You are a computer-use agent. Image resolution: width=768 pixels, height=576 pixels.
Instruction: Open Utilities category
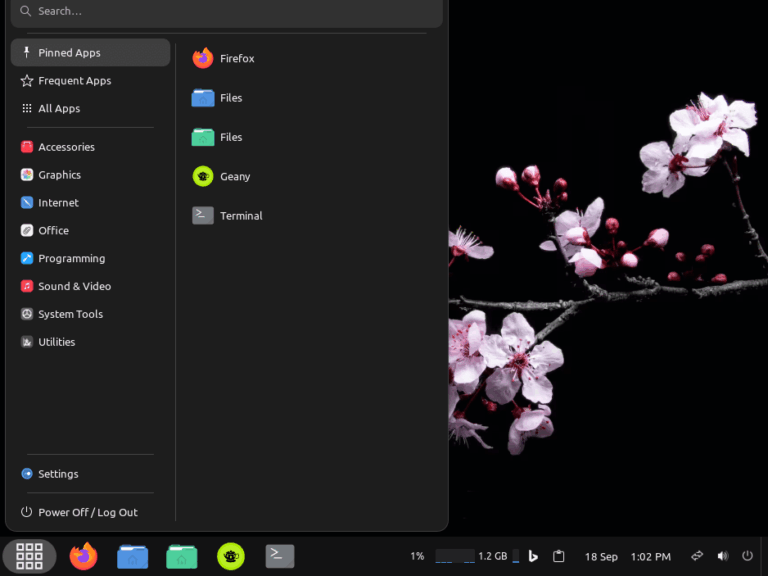pyautogui.click(x=91, y=342)
